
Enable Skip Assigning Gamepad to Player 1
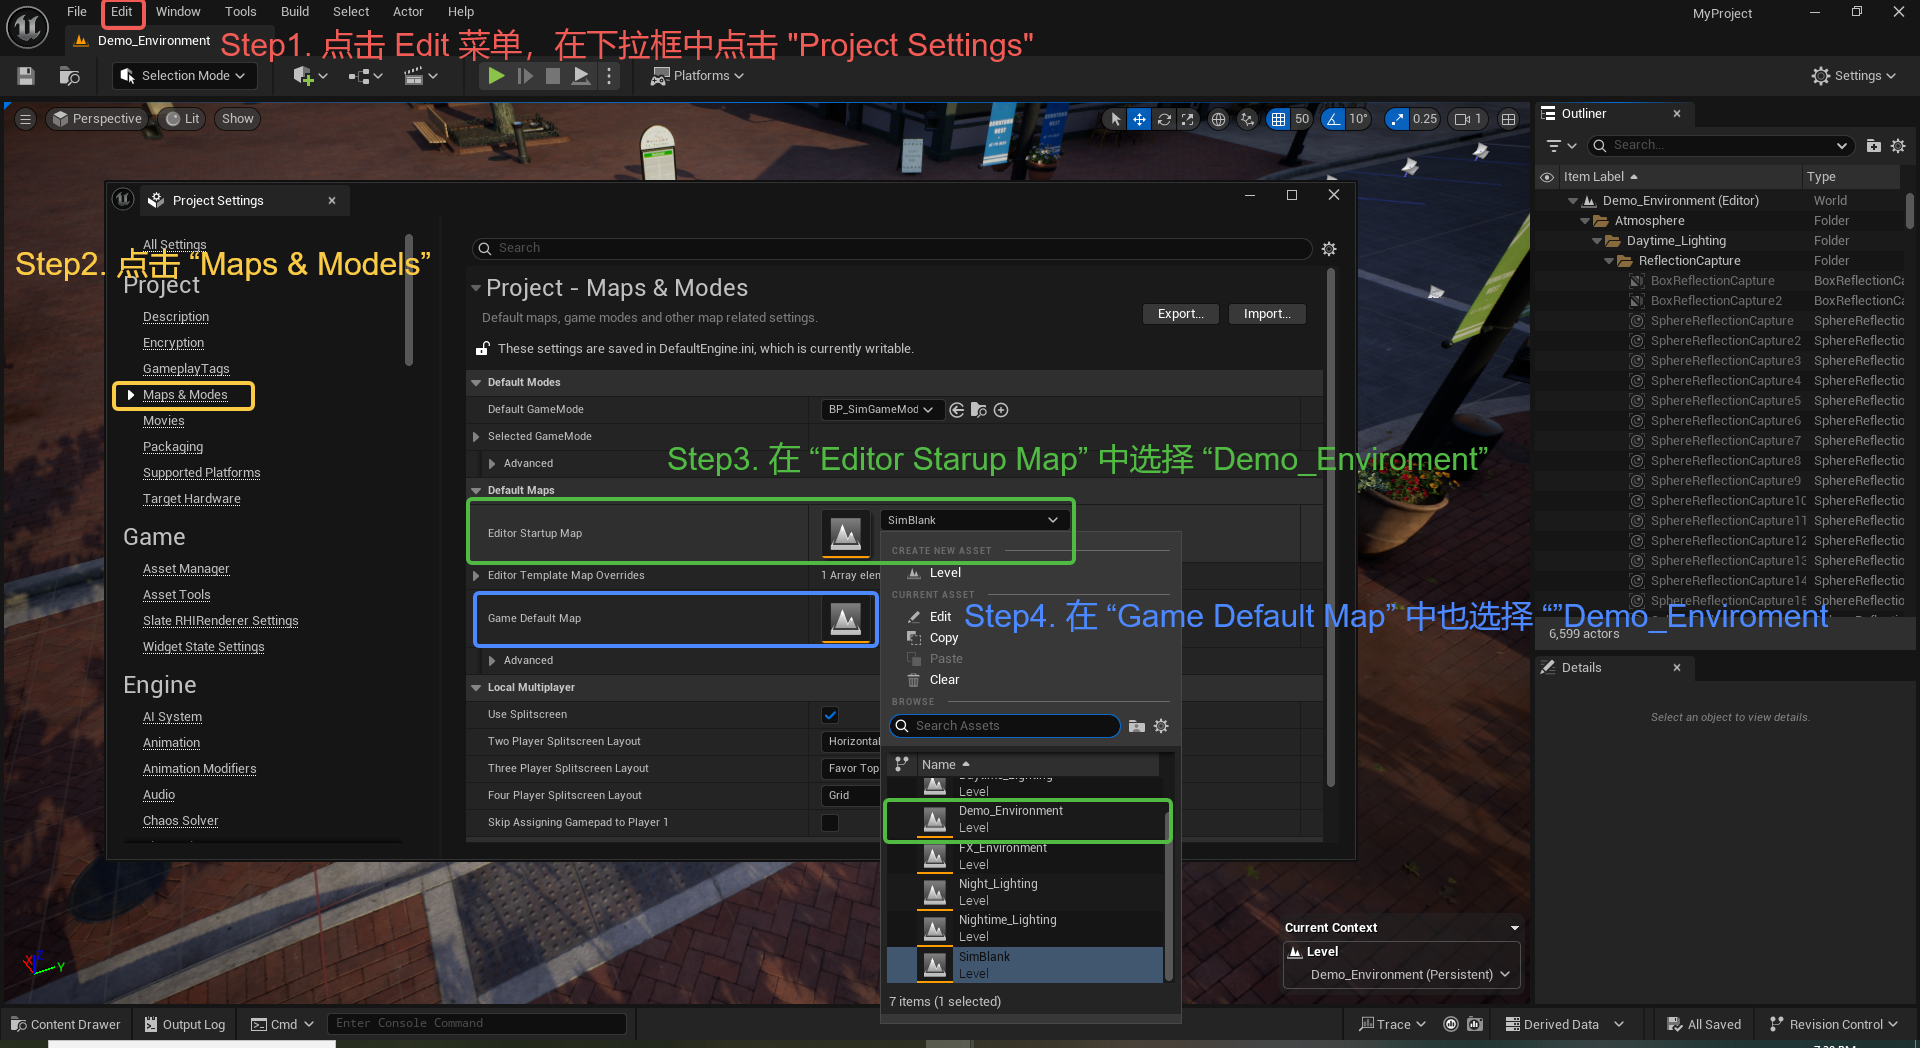tap(830, 823)
